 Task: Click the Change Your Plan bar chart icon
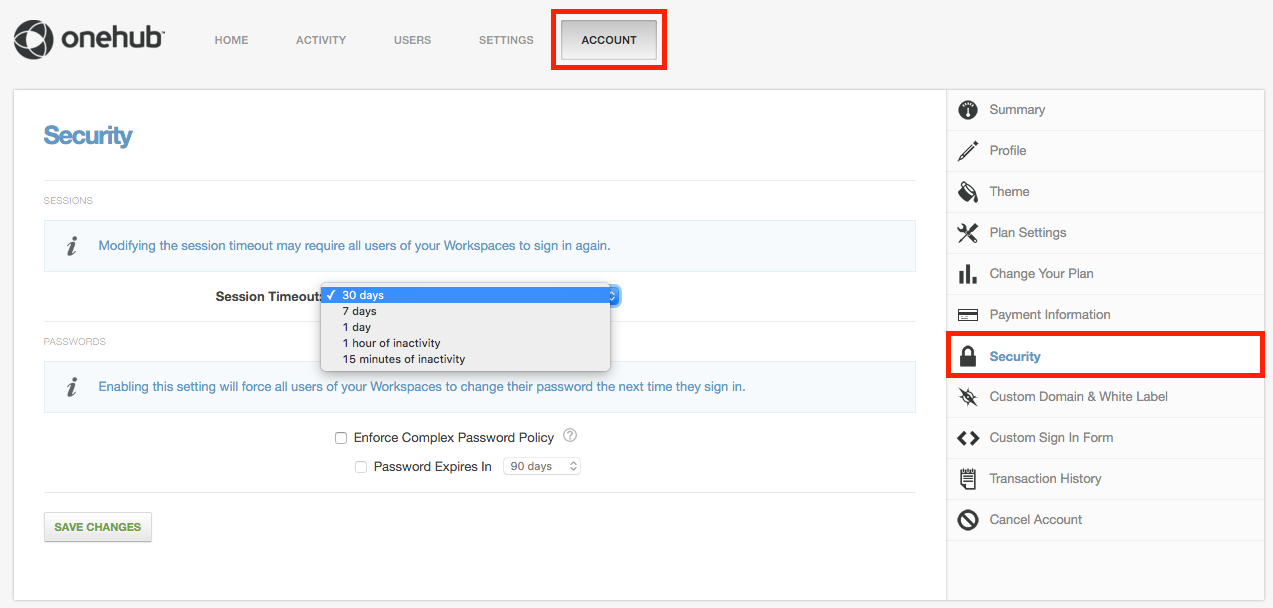pyautogui.click(x=968, y=273)
